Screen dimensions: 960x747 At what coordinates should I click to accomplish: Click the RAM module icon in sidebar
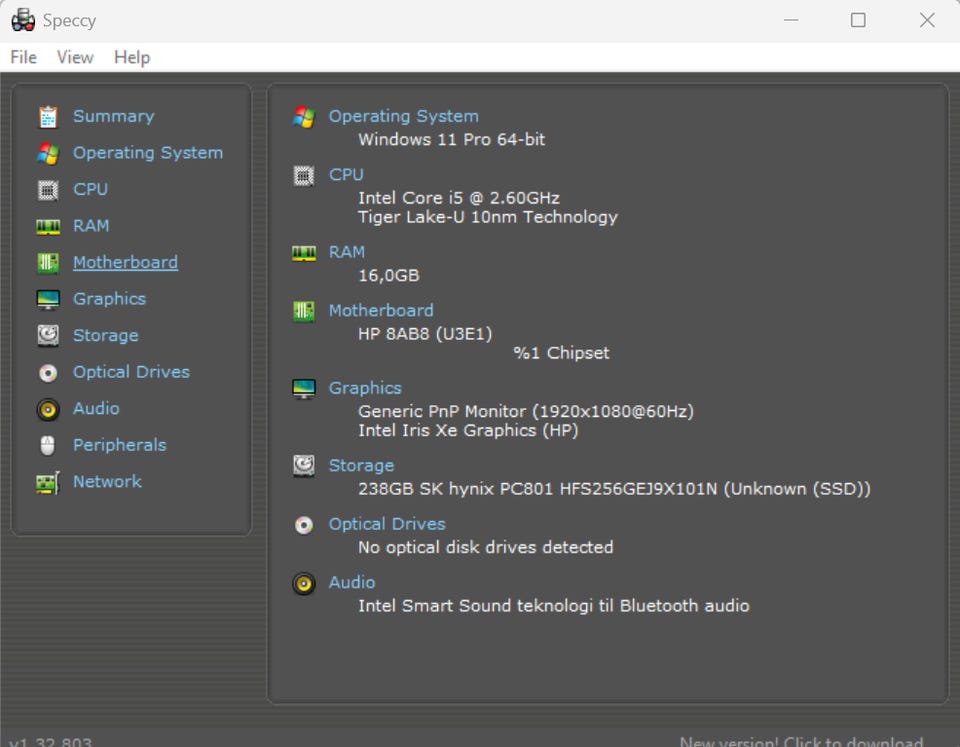(48, 227)
